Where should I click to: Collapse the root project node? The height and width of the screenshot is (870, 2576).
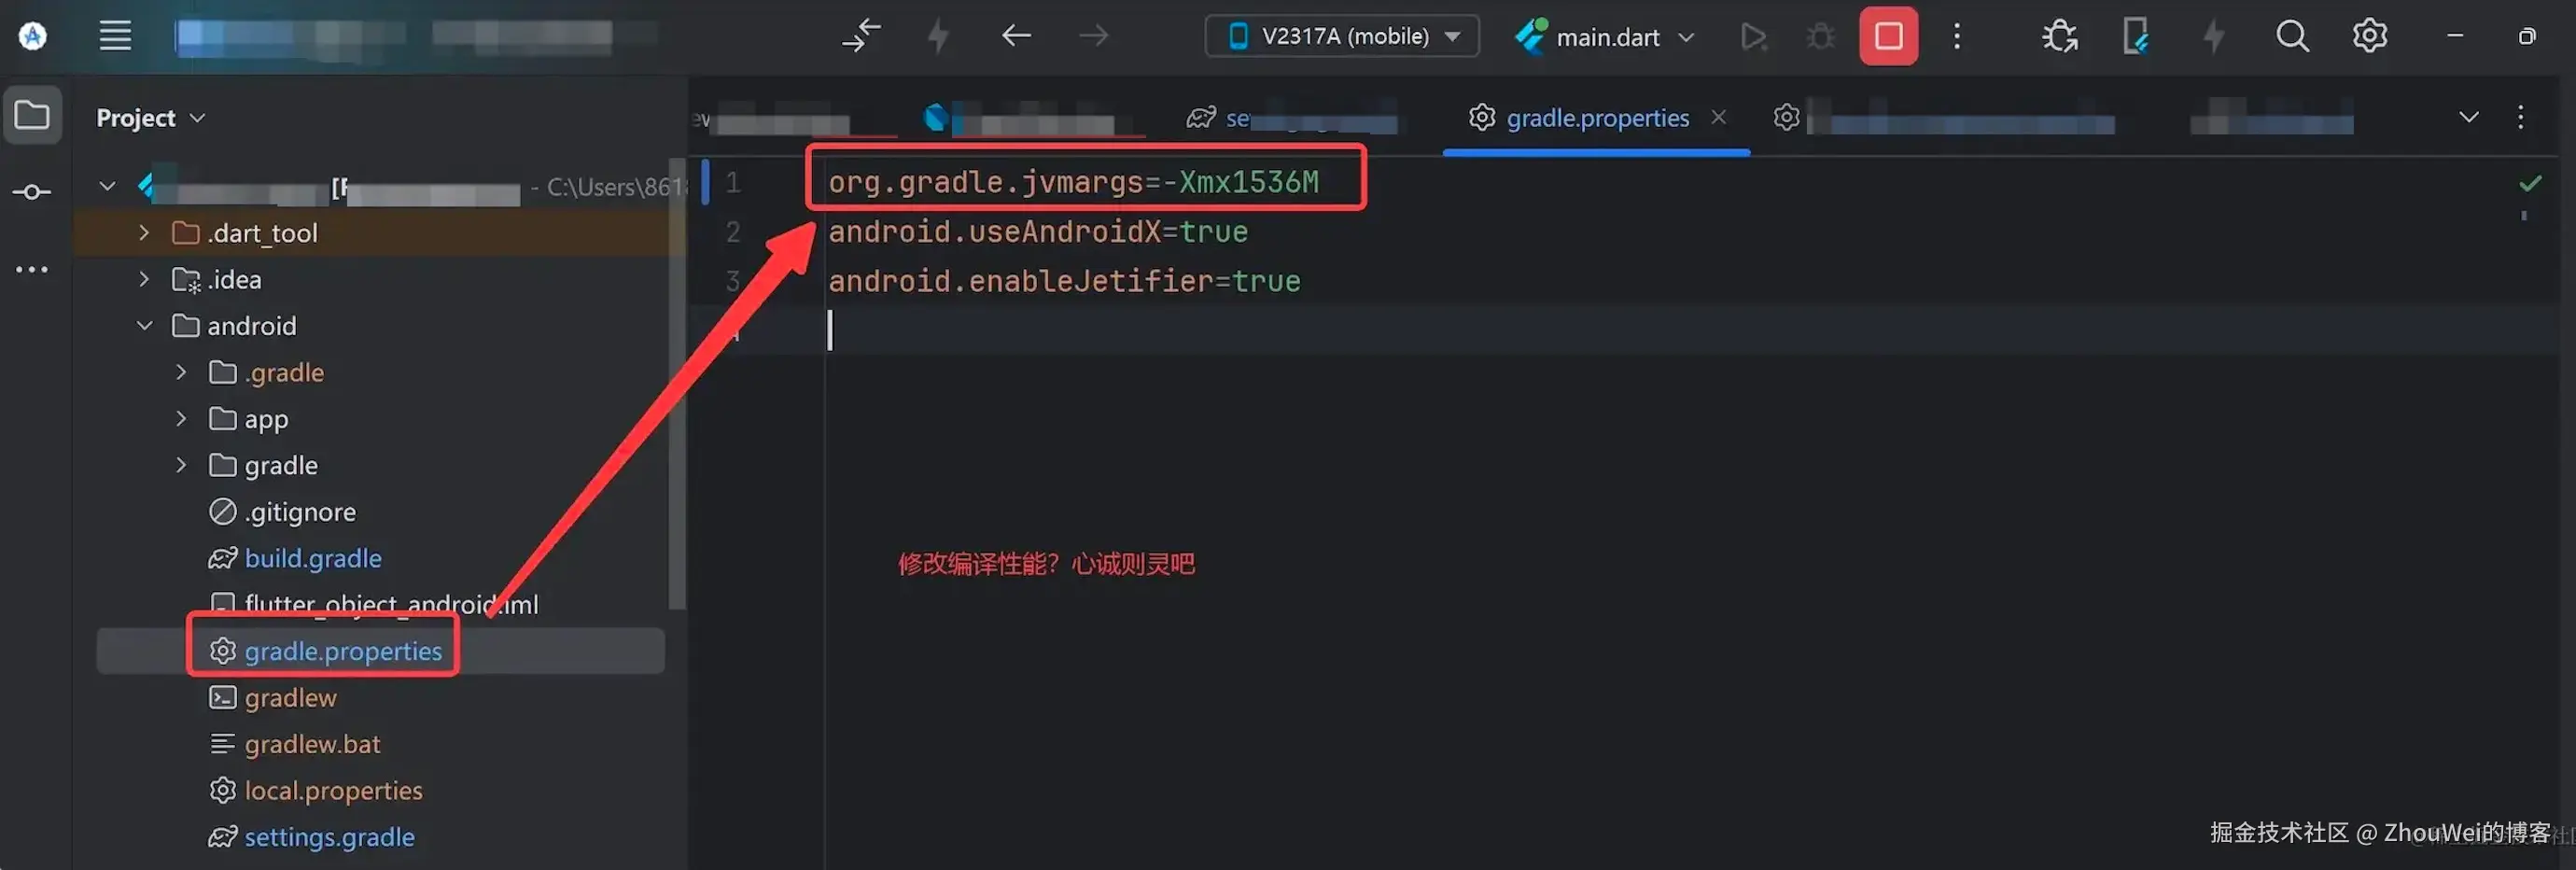[x=107, y=186]
